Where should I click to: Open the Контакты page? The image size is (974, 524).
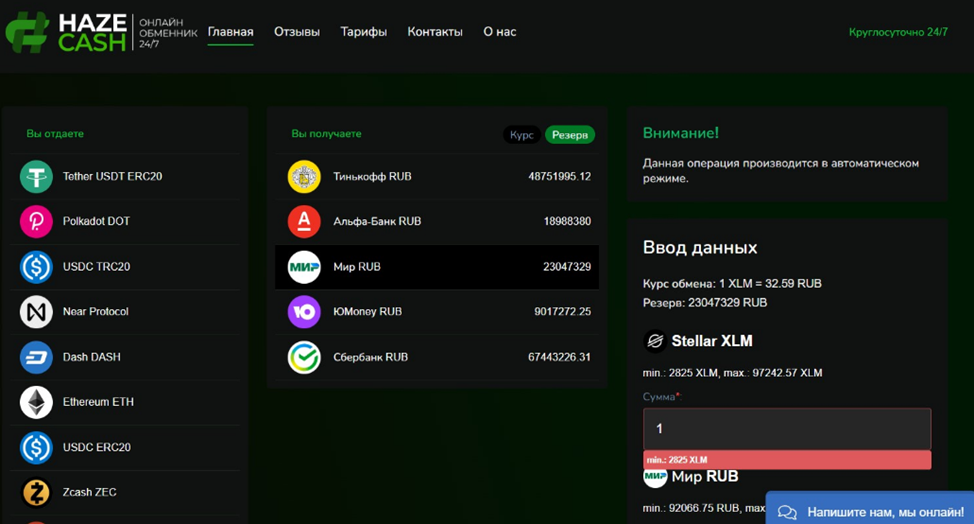coord(435,32)
